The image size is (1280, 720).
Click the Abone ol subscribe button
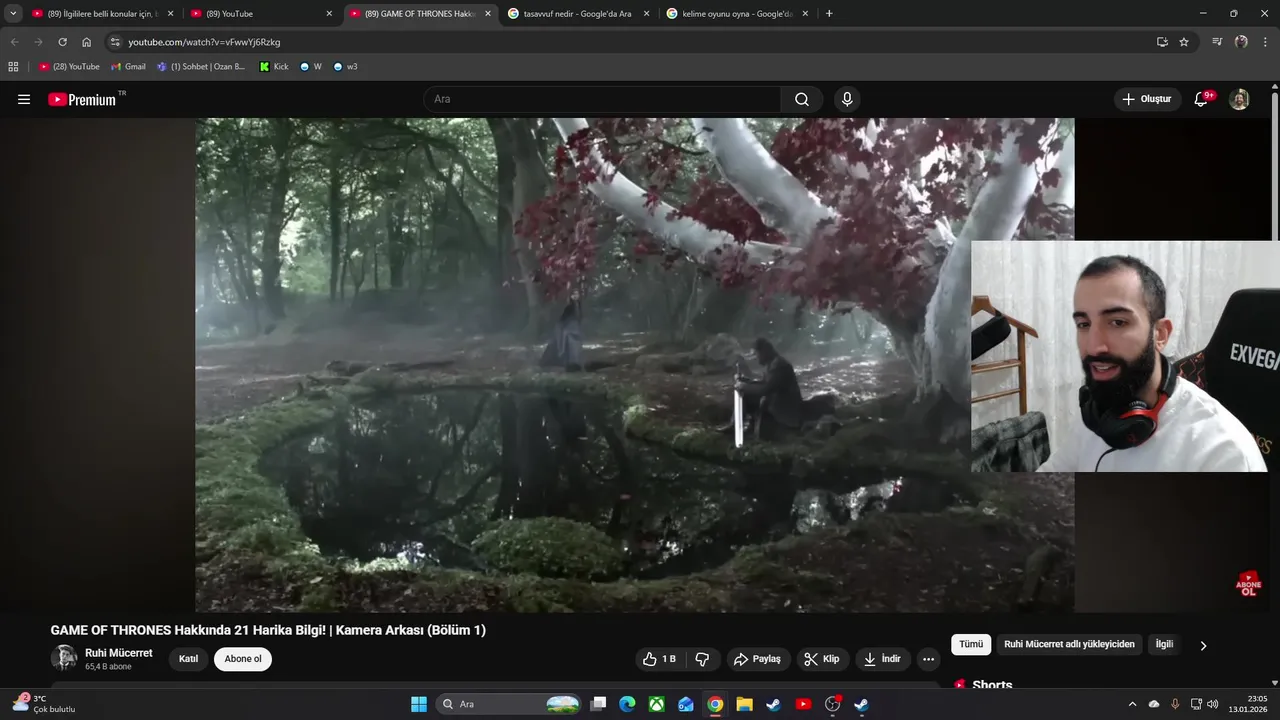coord(243,659)
